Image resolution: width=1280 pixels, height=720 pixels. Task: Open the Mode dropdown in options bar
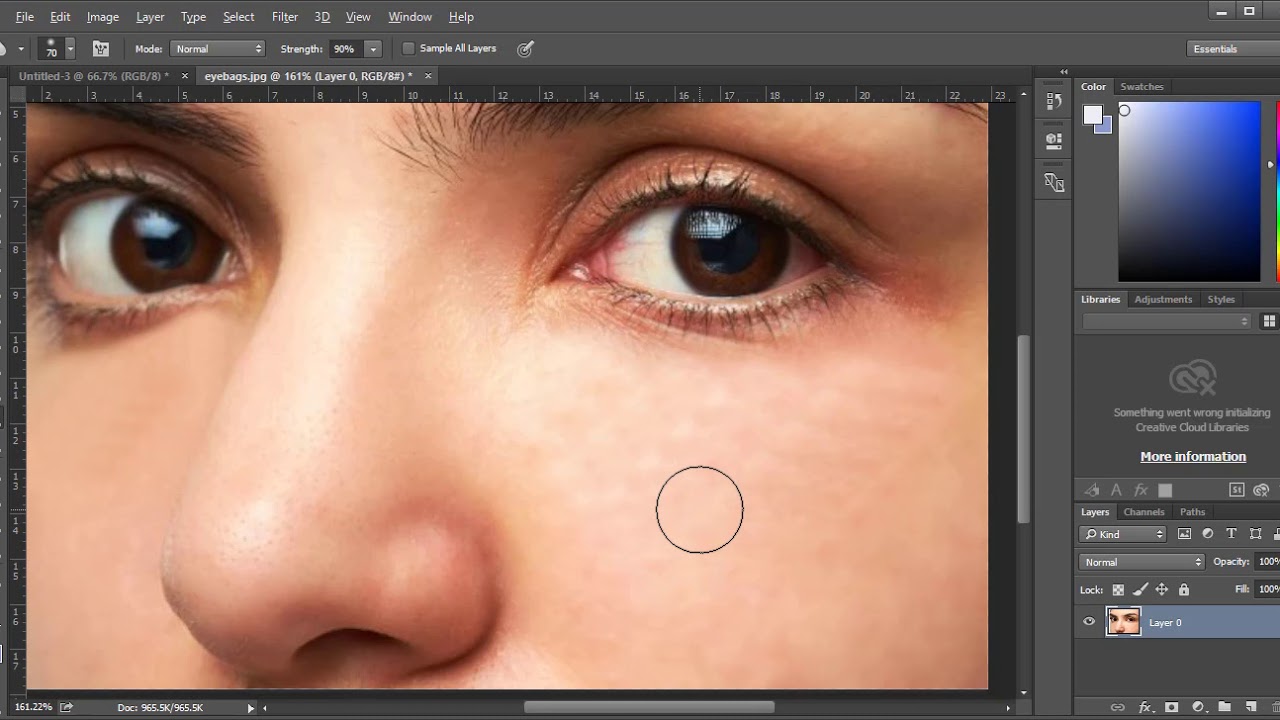tap(218, 49)
